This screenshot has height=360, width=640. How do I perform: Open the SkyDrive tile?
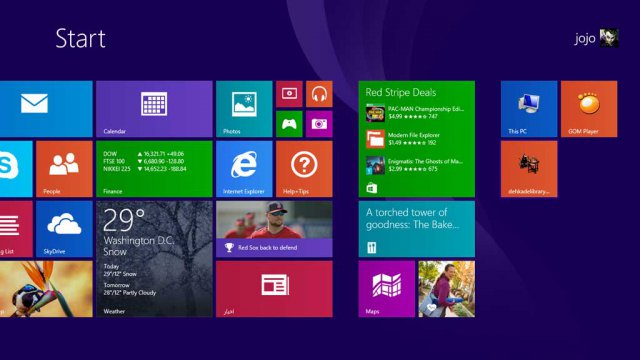pyautogui.click(x=64, y=229)
